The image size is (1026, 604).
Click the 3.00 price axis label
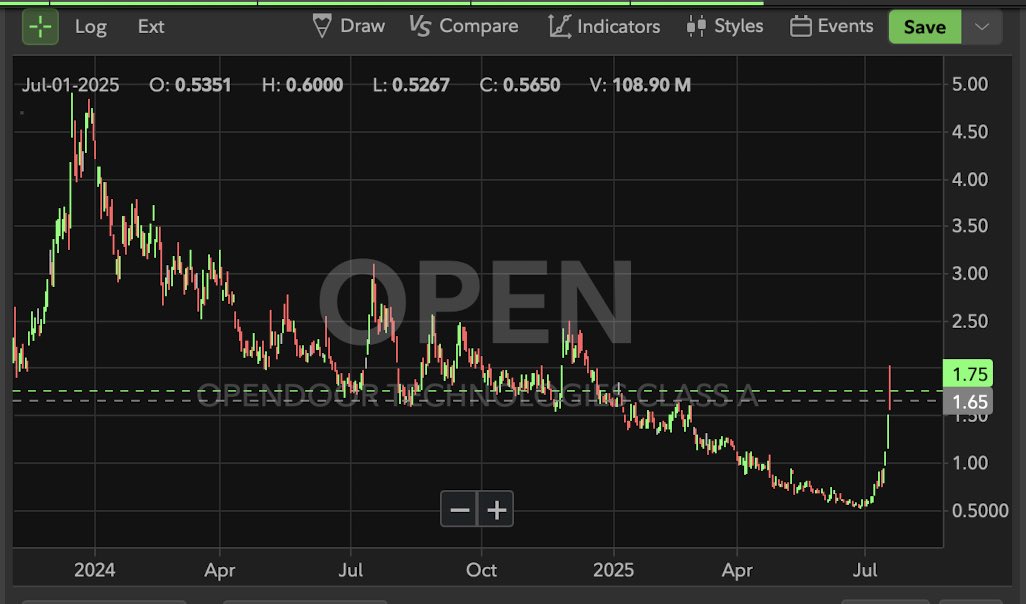click(x=970, y=274)
